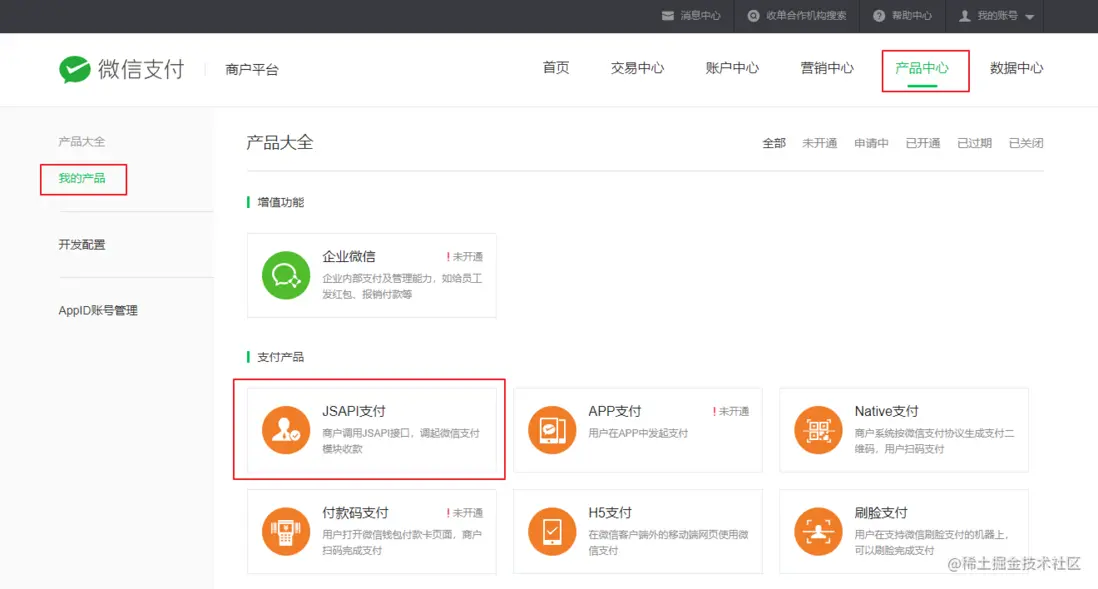The image size is (1098, 589).
Task: Select the H5支付 mobile icon
Action: [x=552, y=531]
